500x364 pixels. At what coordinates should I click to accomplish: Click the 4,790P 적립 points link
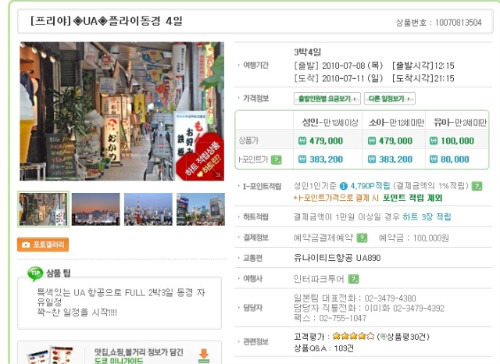point(370,186)
